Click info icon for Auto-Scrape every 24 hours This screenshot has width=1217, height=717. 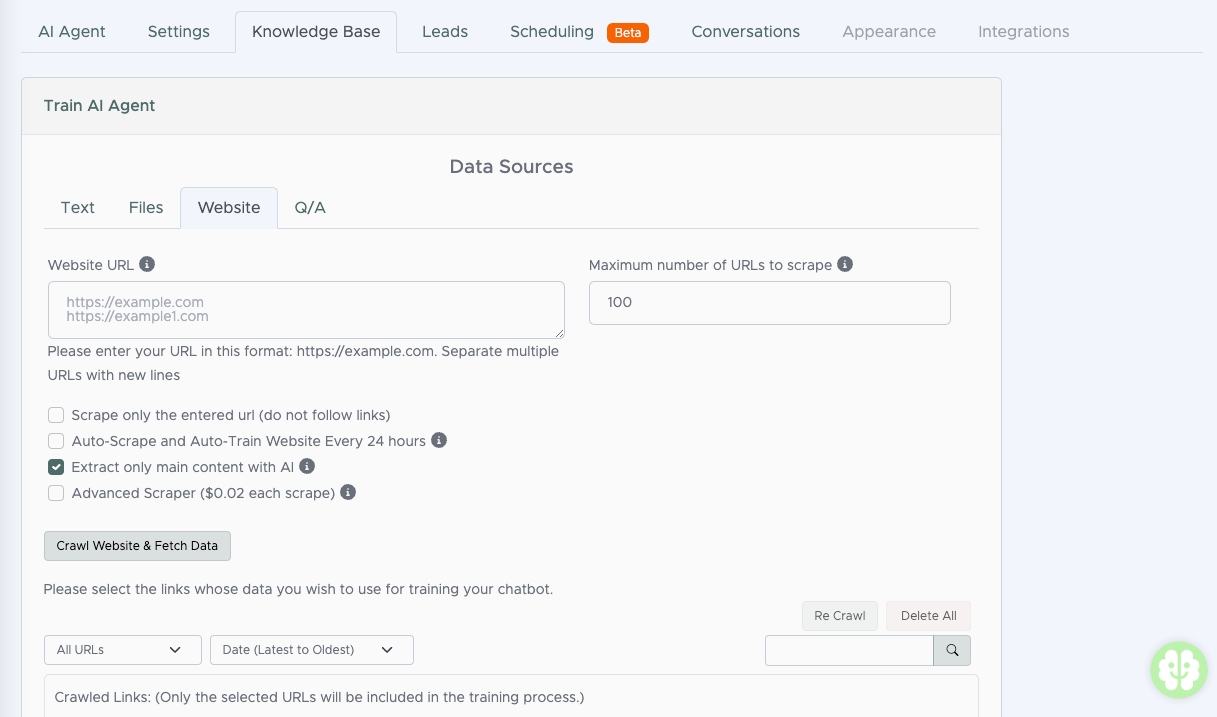(439, 441)
